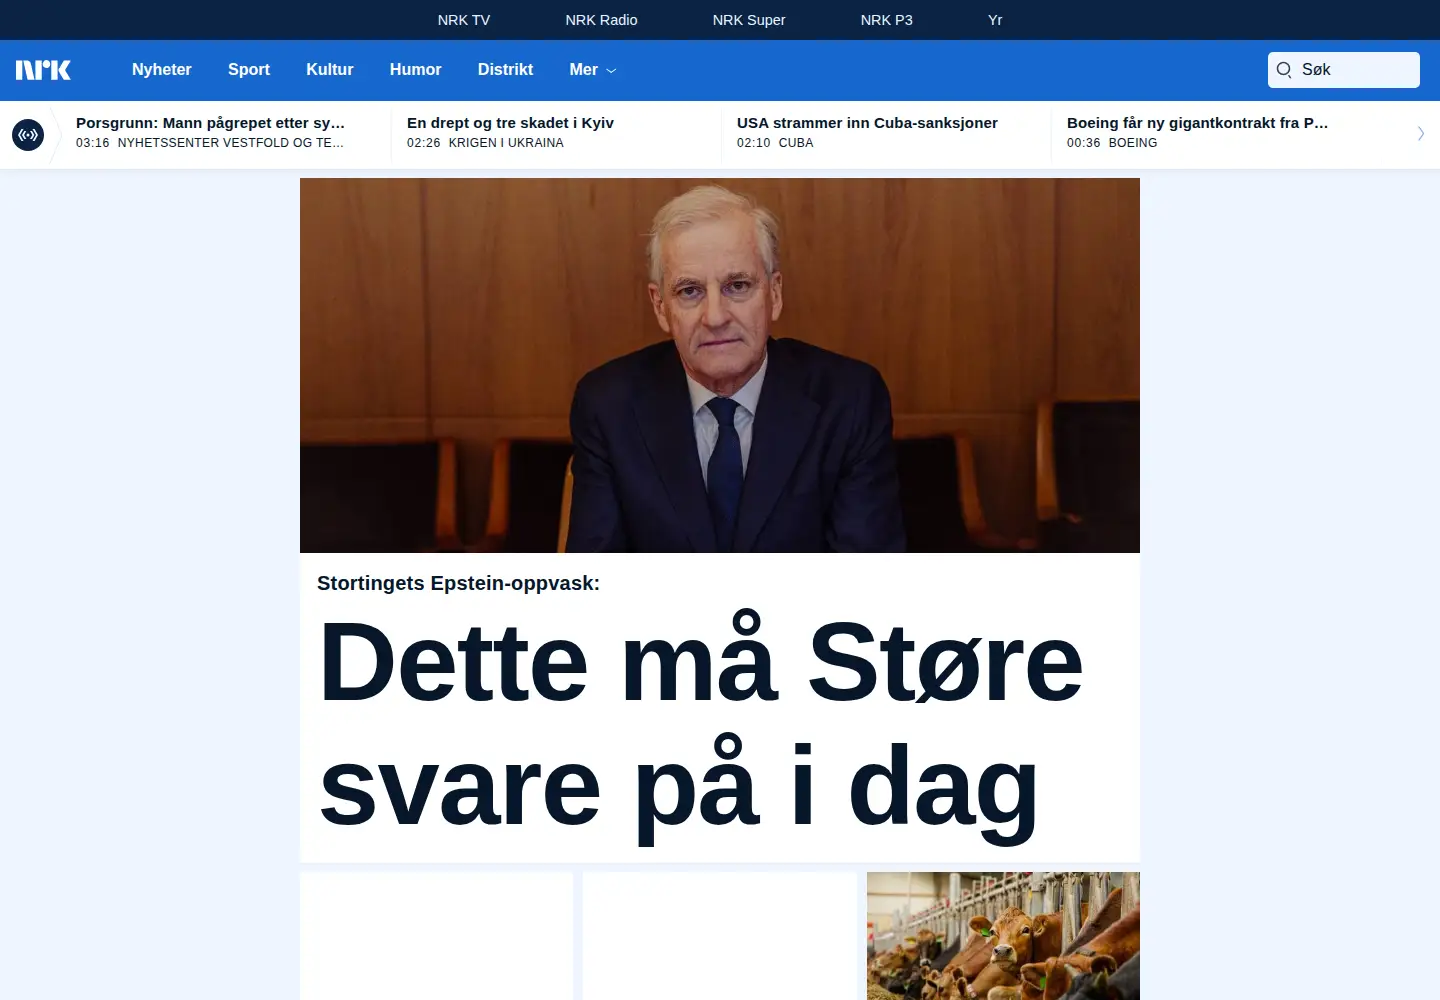Click the 'CUBA' tag label
This screenshot has height=1000, width=1440.
click(x=796, y=143)
